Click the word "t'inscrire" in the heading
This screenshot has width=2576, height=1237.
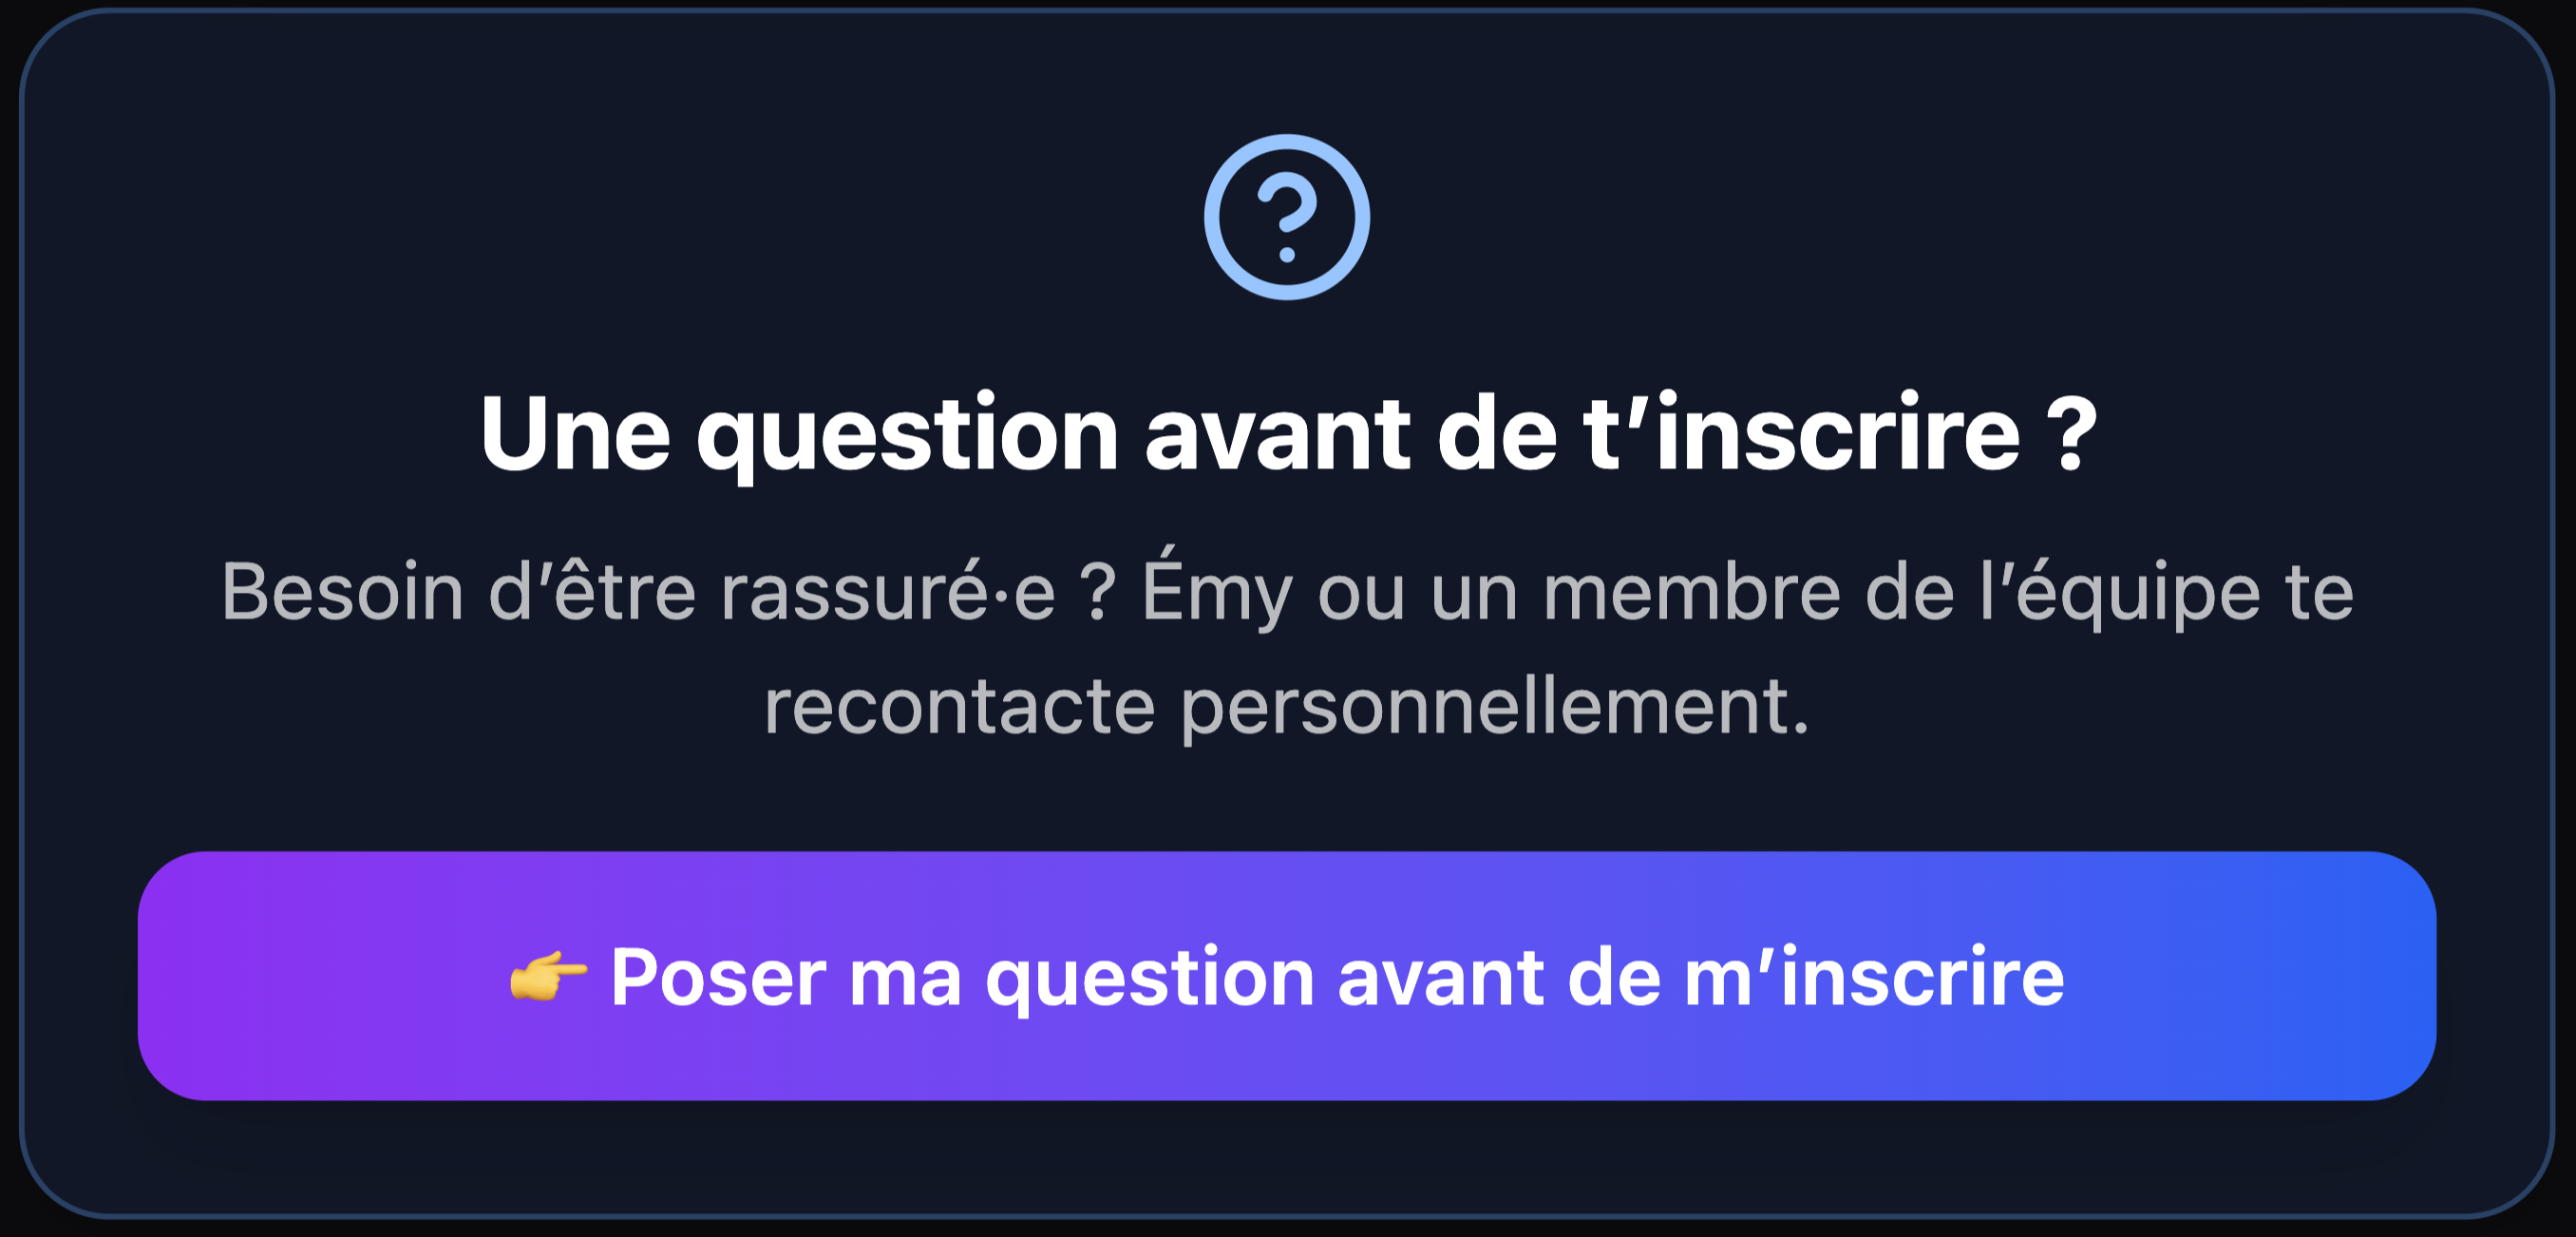tap(1801, 433)
